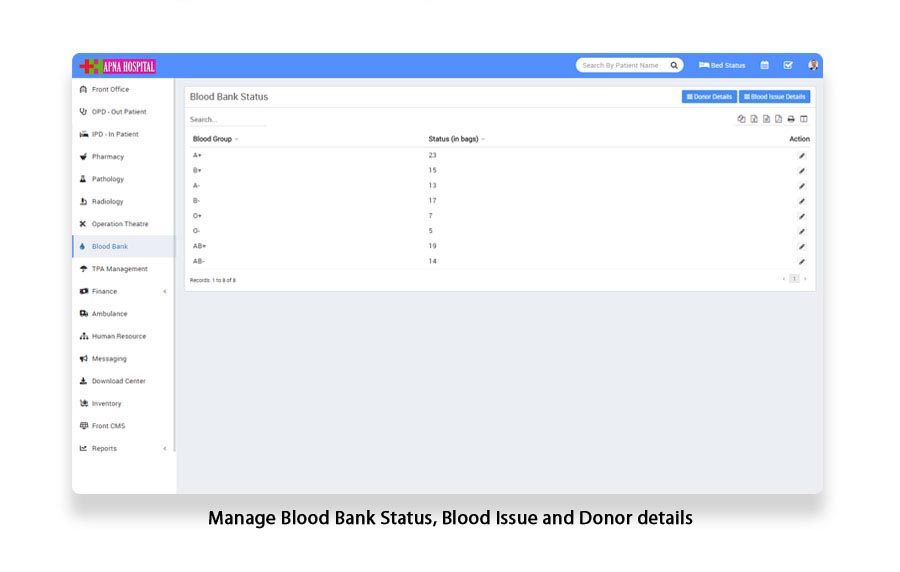This screenshot has width=900, height=572.
Task: Click the O- blood group cell
Action: tap(196, 231)
